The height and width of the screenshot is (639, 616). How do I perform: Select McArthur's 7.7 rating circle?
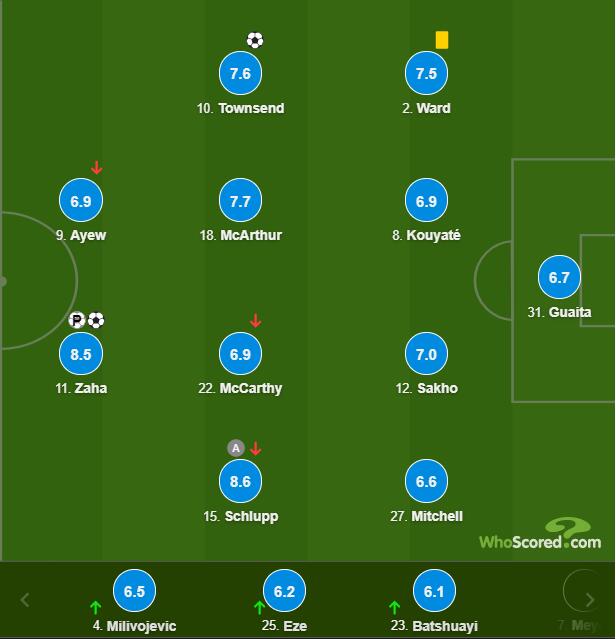pos(240,201)
